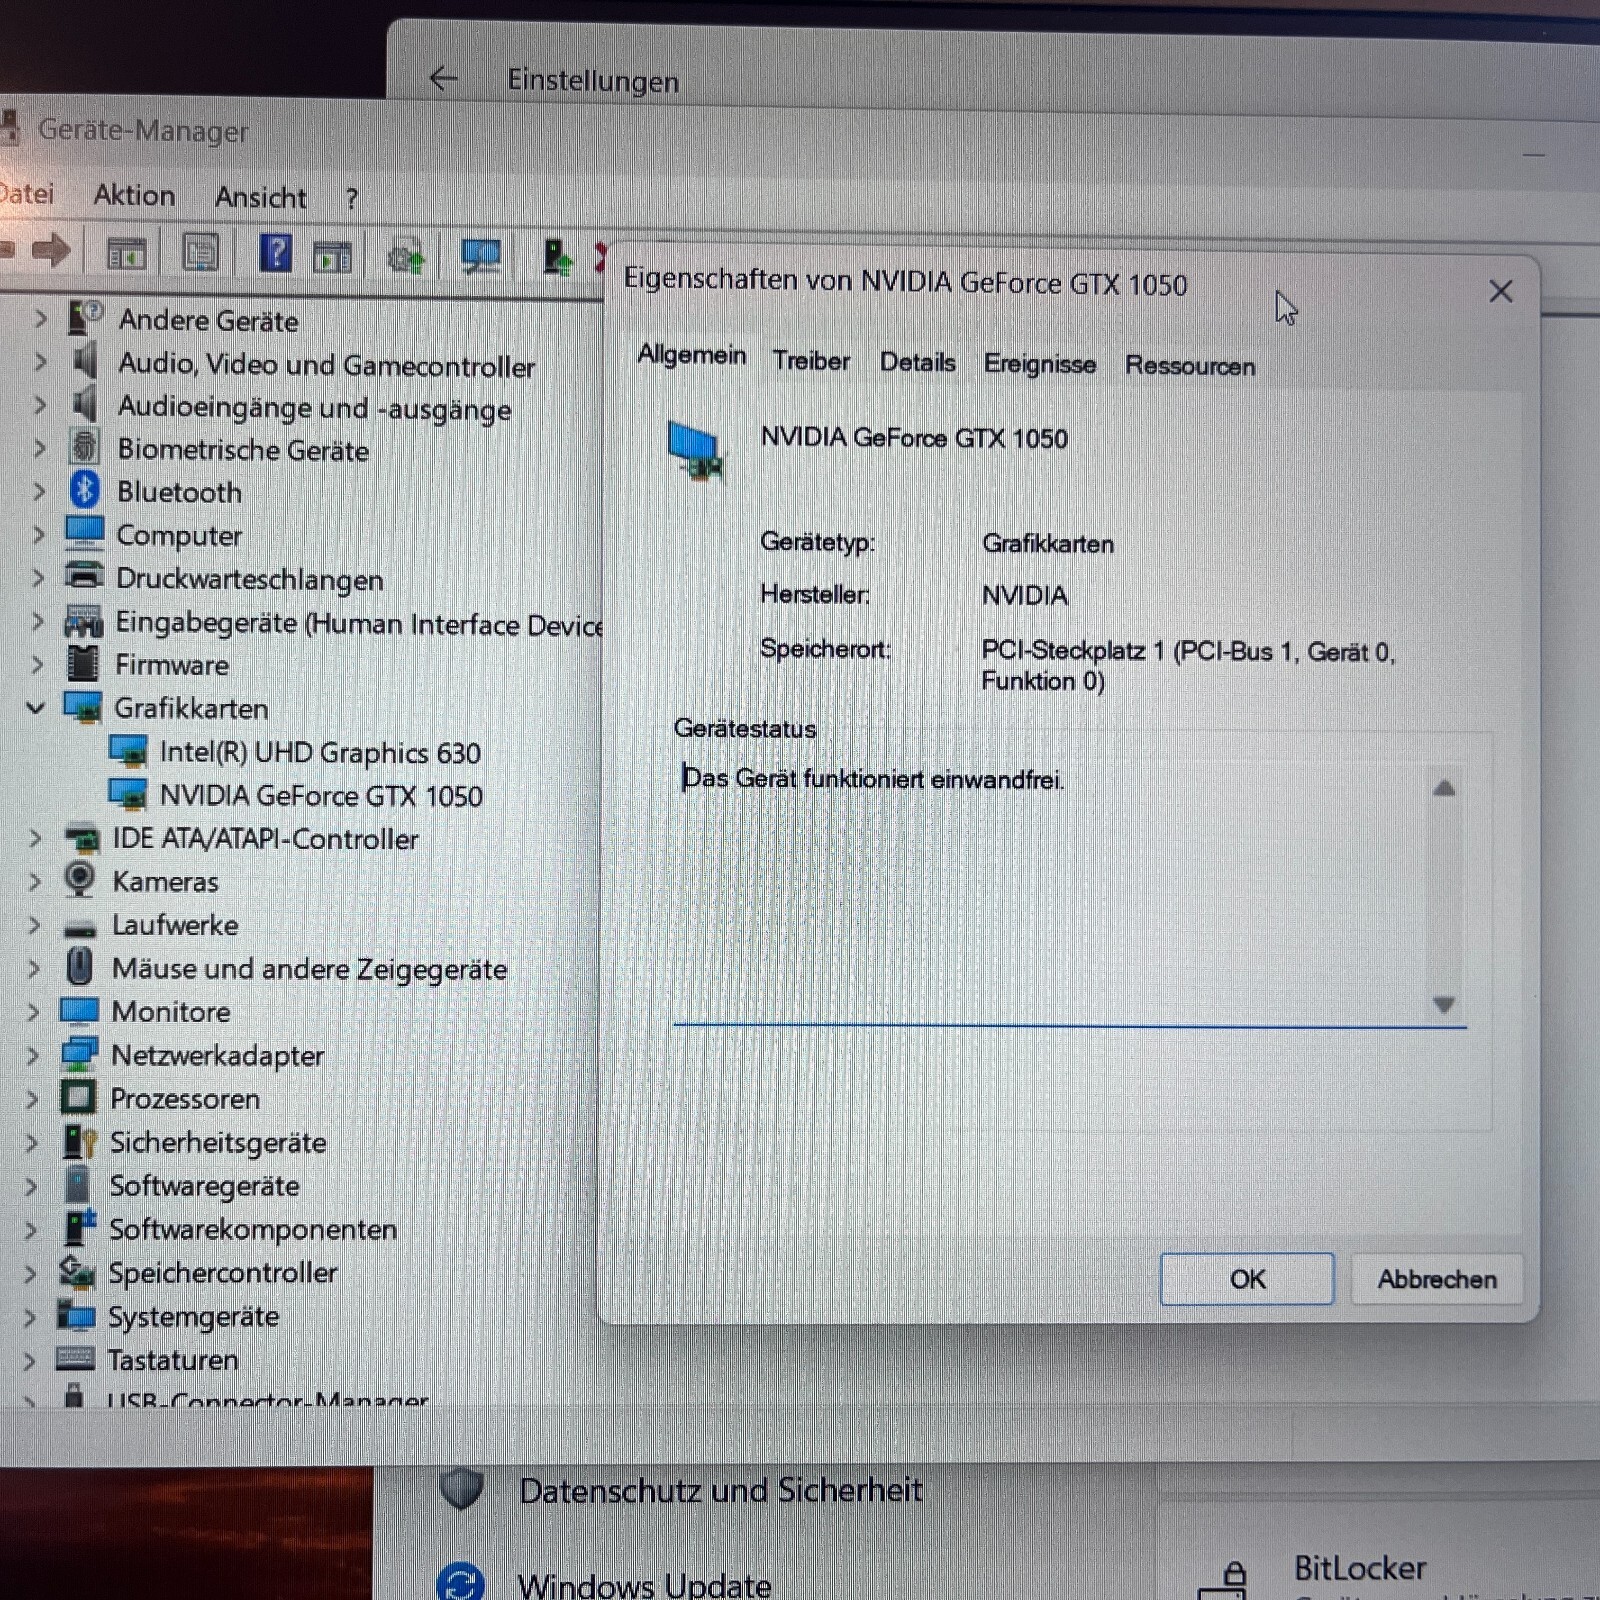
Task: Select the Allgemein tab
Action: tap(692, 355)
